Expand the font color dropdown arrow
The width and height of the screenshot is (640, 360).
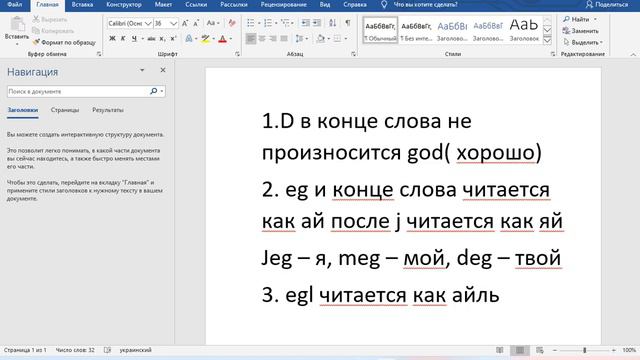[x=231, y=39]
